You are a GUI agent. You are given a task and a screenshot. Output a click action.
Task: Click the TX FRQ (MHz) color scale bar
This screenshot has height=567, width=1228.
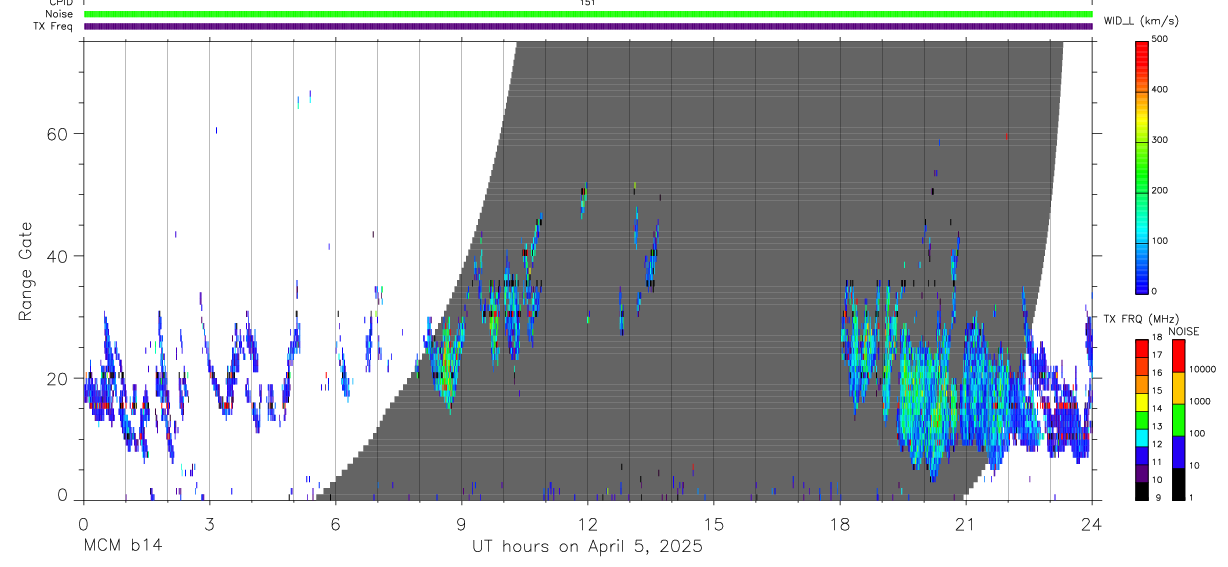point(1142,419)
